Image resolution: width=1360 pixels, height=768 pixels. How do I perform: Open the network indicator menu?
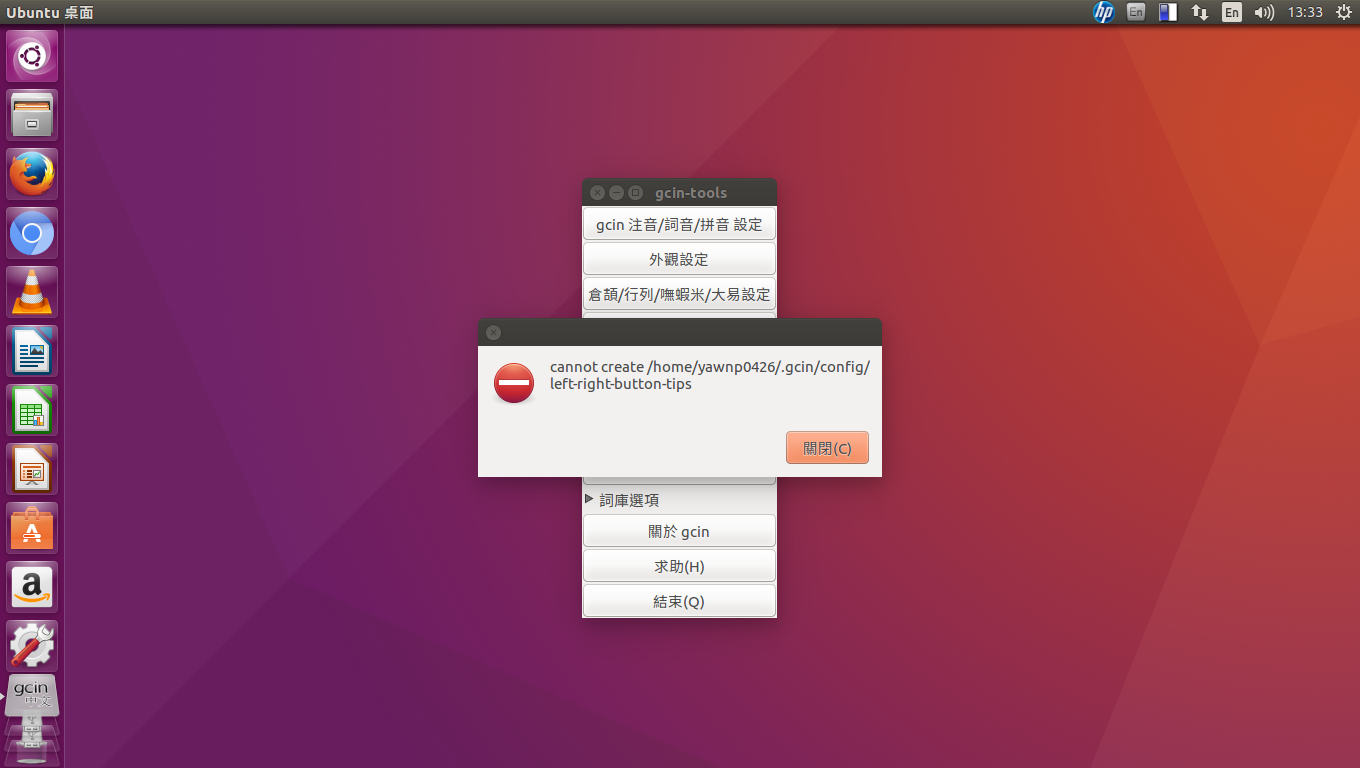(1200, 12)
